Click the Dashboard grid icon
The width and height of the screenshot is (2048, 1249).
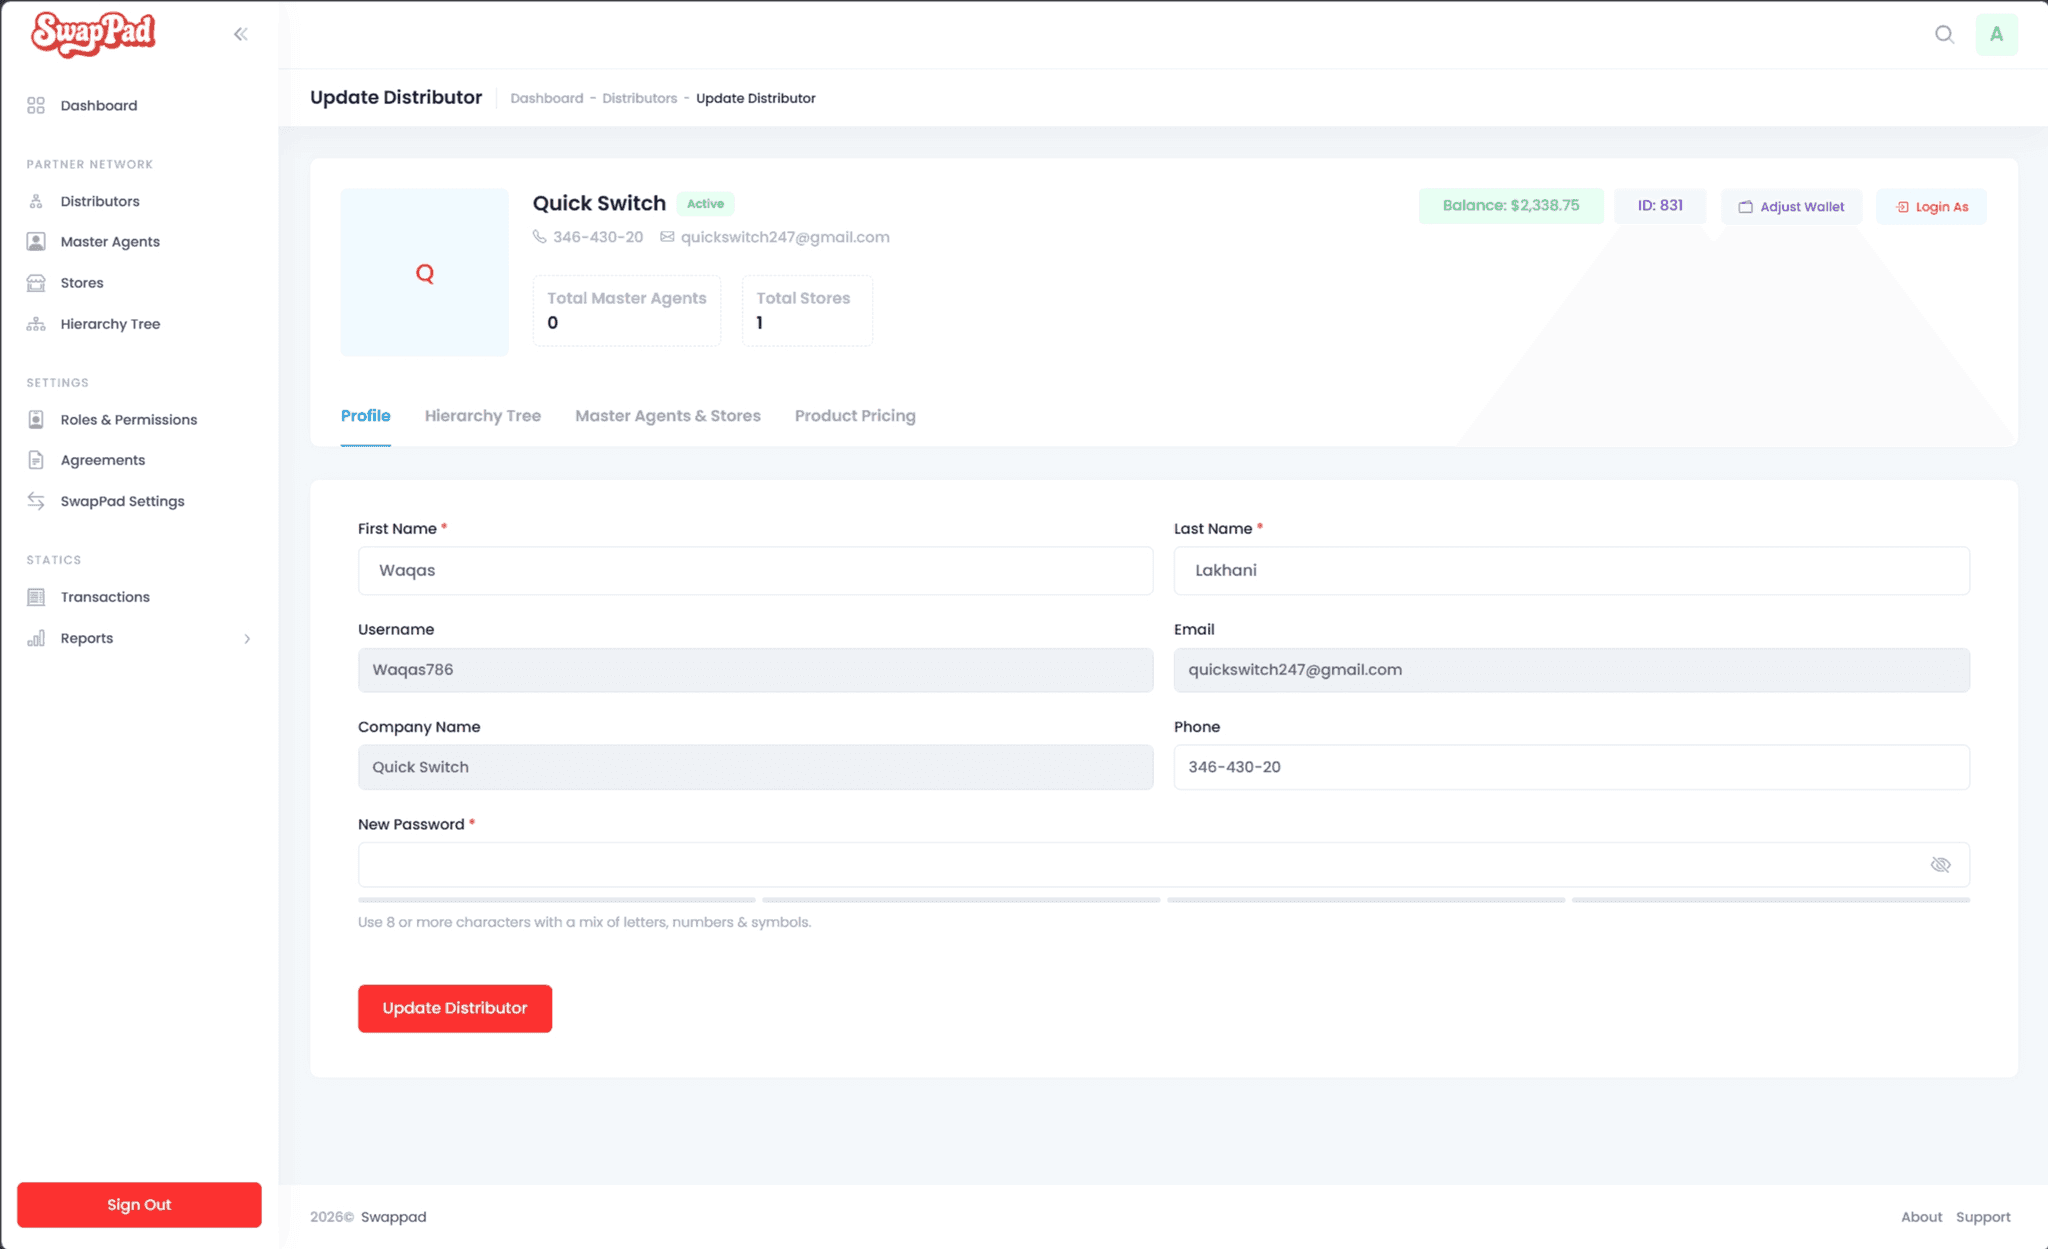[x=36, y=105]
